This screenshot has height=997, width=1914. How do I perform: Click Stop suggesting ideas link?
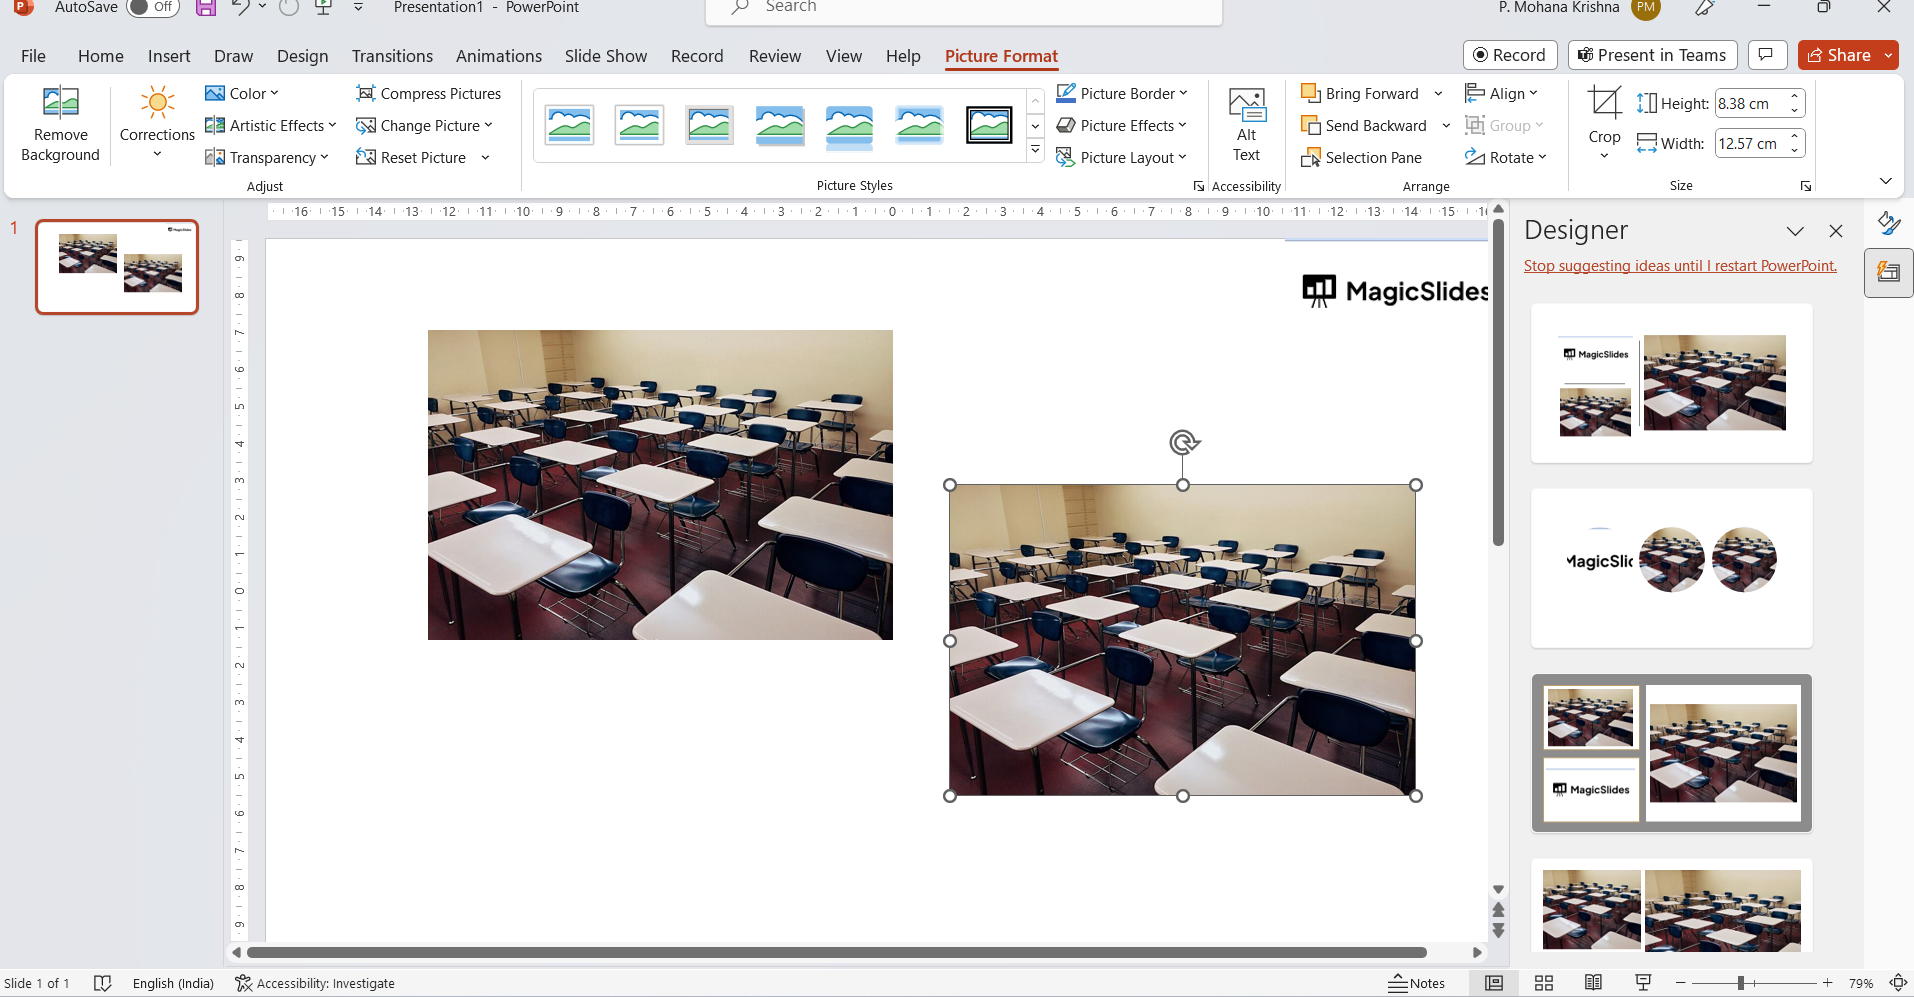coord(1680,266)
